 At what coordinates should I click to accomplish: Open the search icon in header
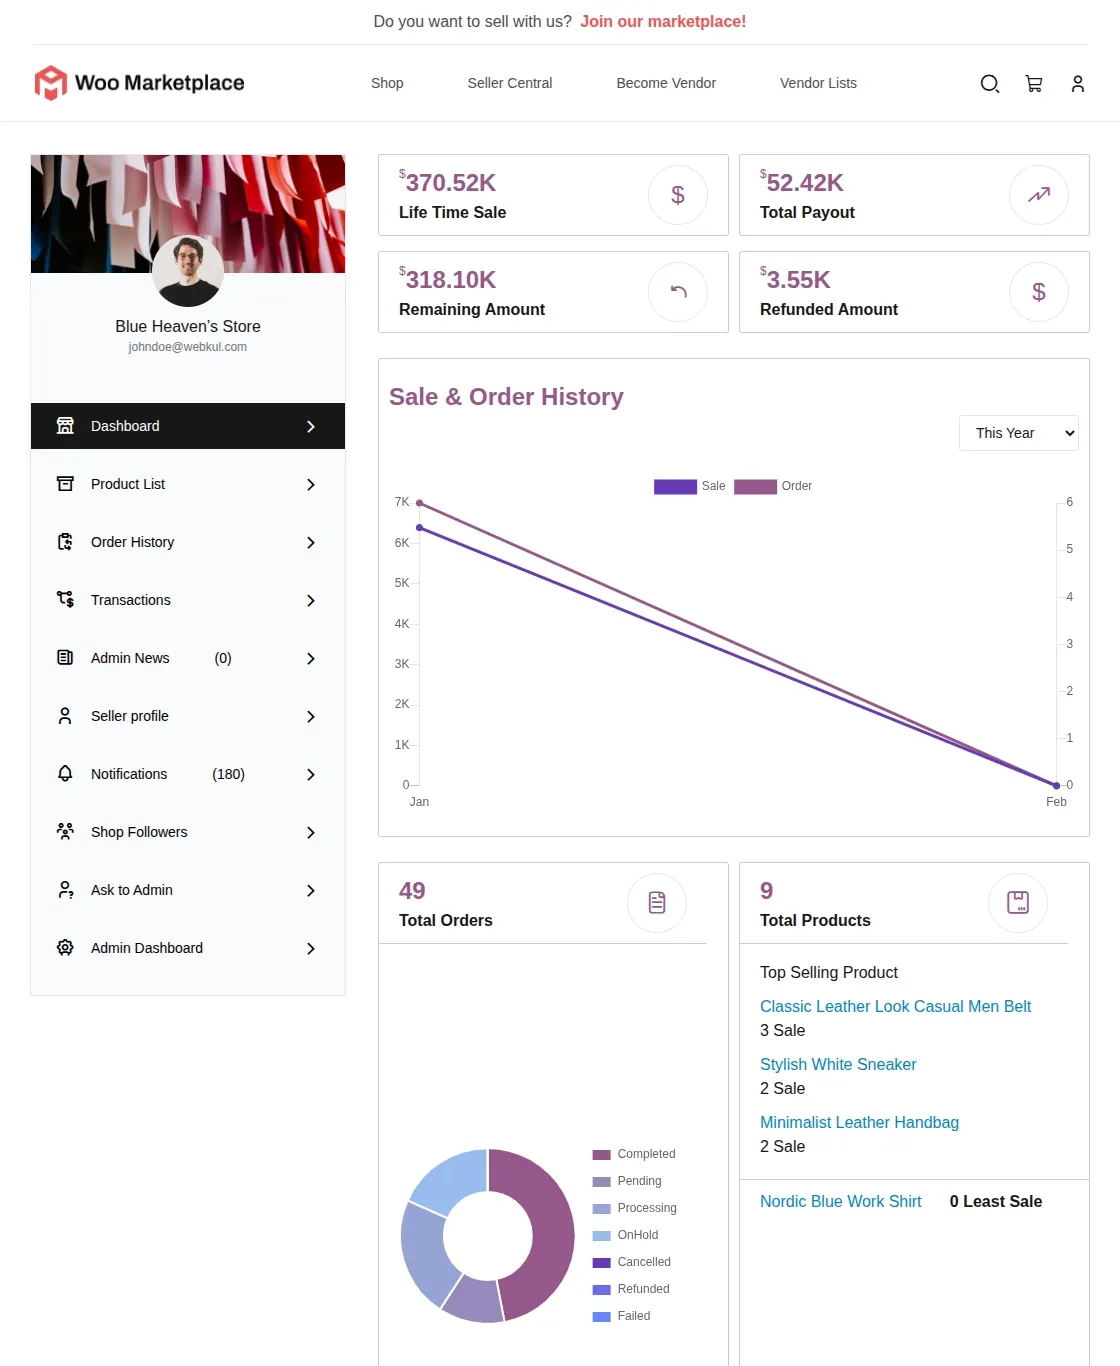(989, 84)
